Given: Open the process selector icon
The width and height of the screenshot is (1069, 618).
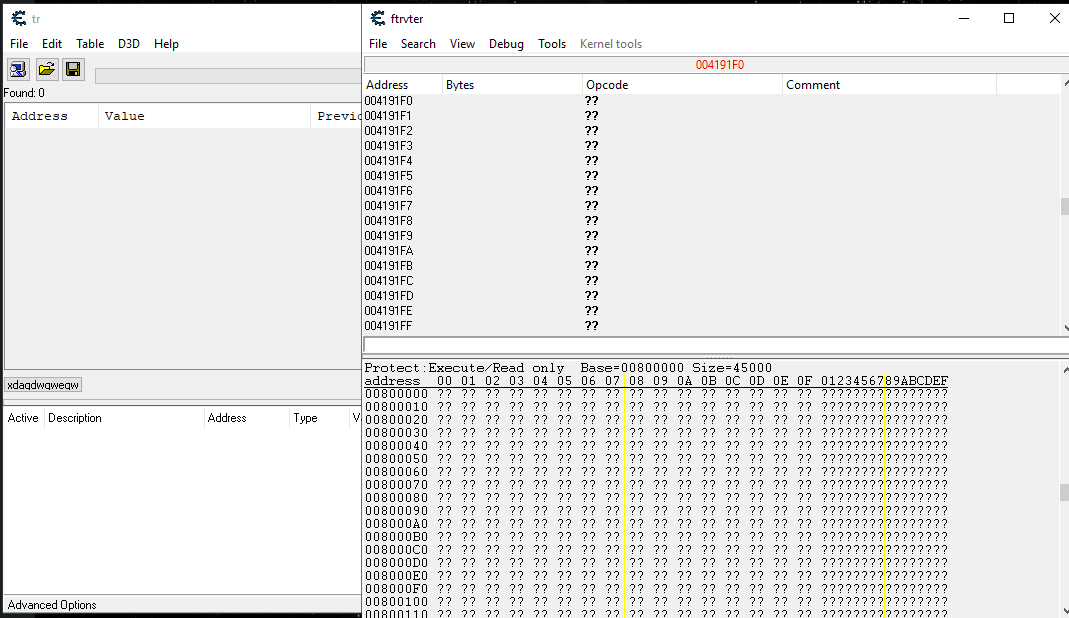Looking at the screenshot, I should (18, 70).
